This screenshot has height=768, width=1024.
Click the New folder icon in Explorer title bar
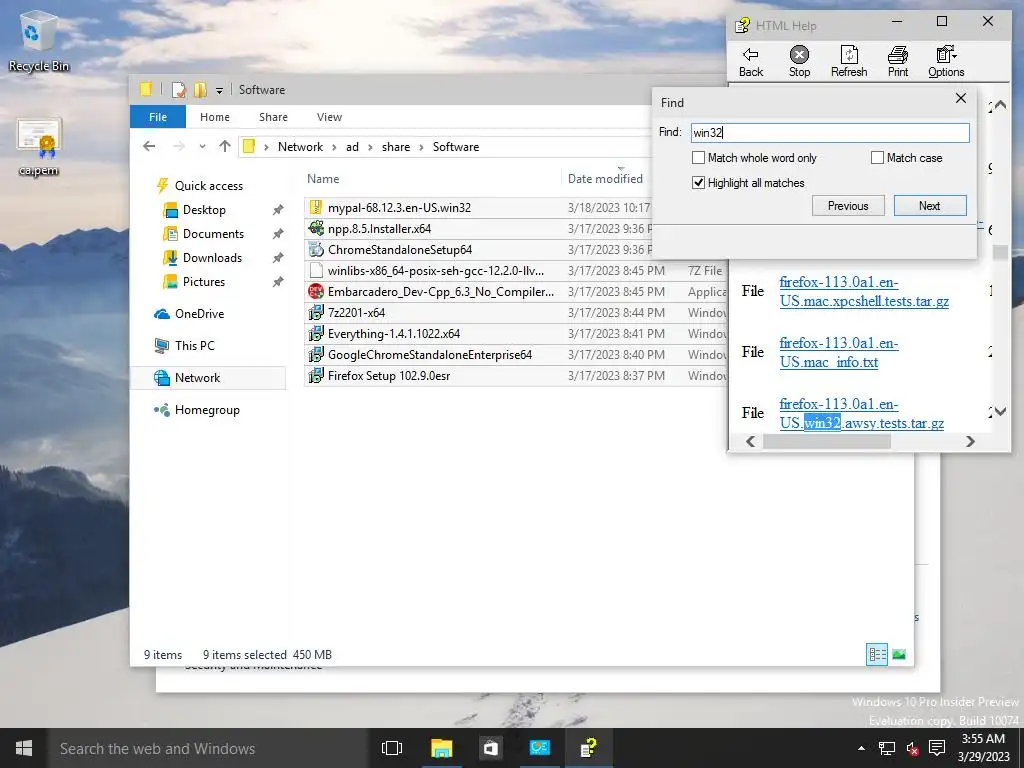[200, 90]
